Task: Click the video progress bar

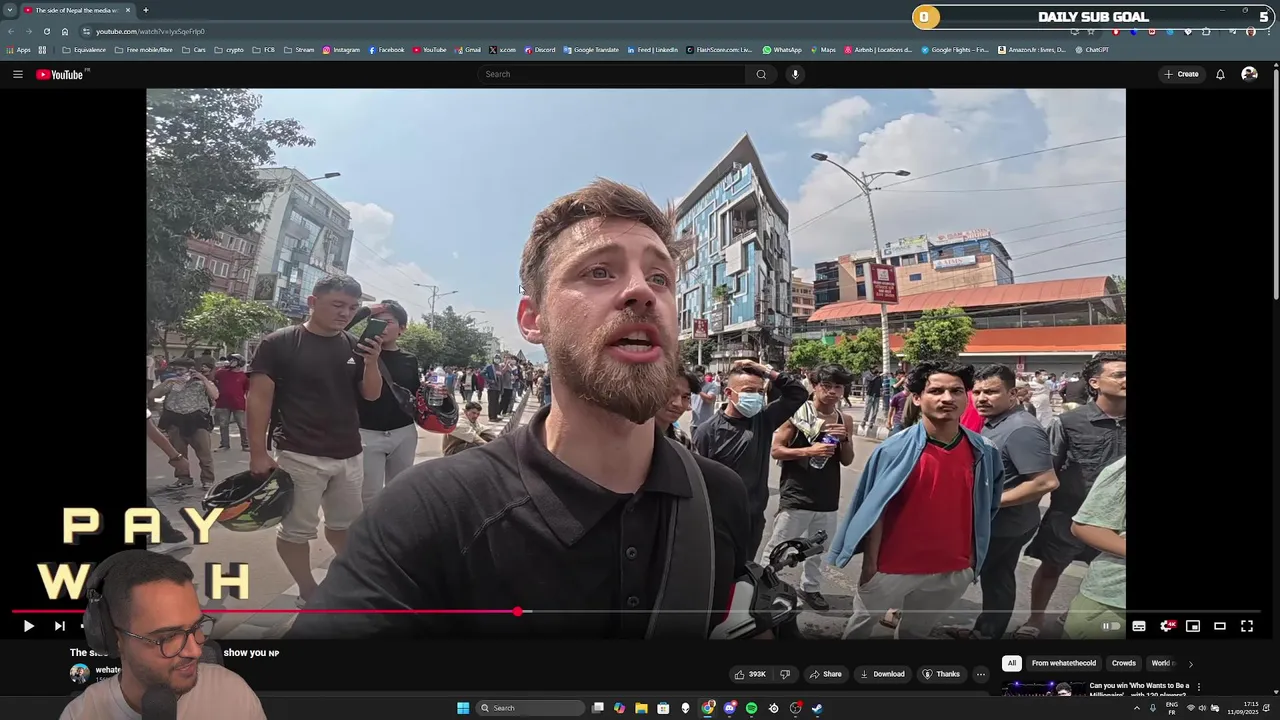Action: tap(636, 611)
